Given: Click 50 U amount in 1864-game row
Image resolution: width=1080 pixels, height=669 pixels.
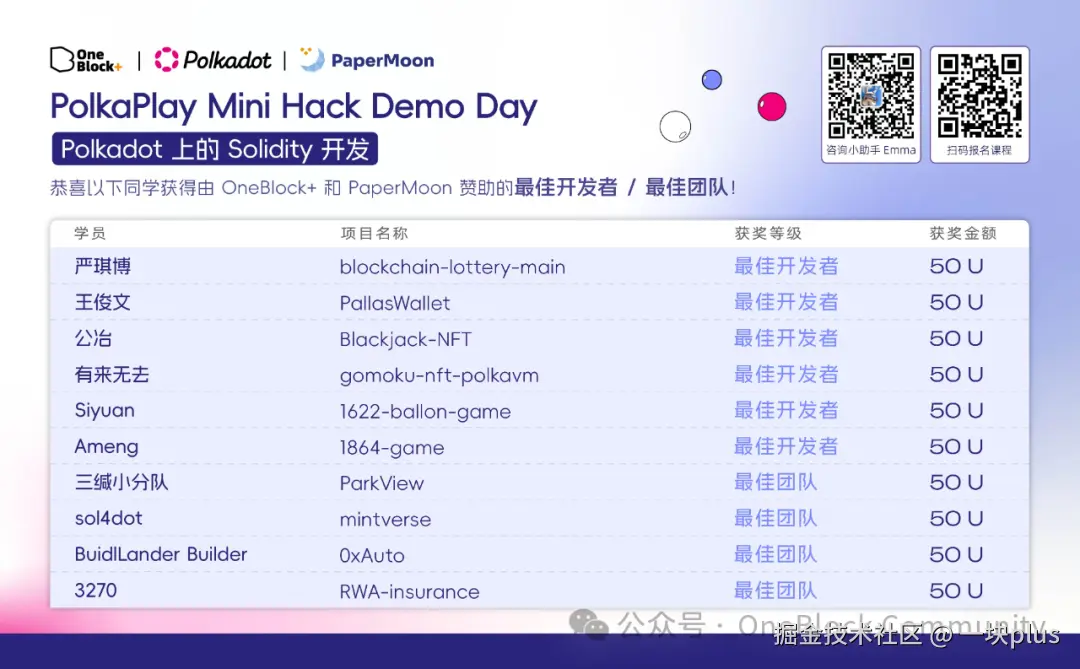Looking at the screenshot, I should pyautogui.click(x=956, y=446).
